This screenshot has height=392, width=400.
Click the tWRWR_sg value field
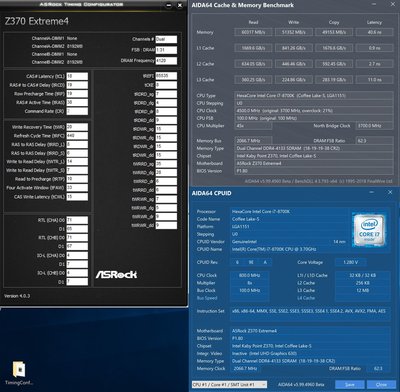[166, 199]
